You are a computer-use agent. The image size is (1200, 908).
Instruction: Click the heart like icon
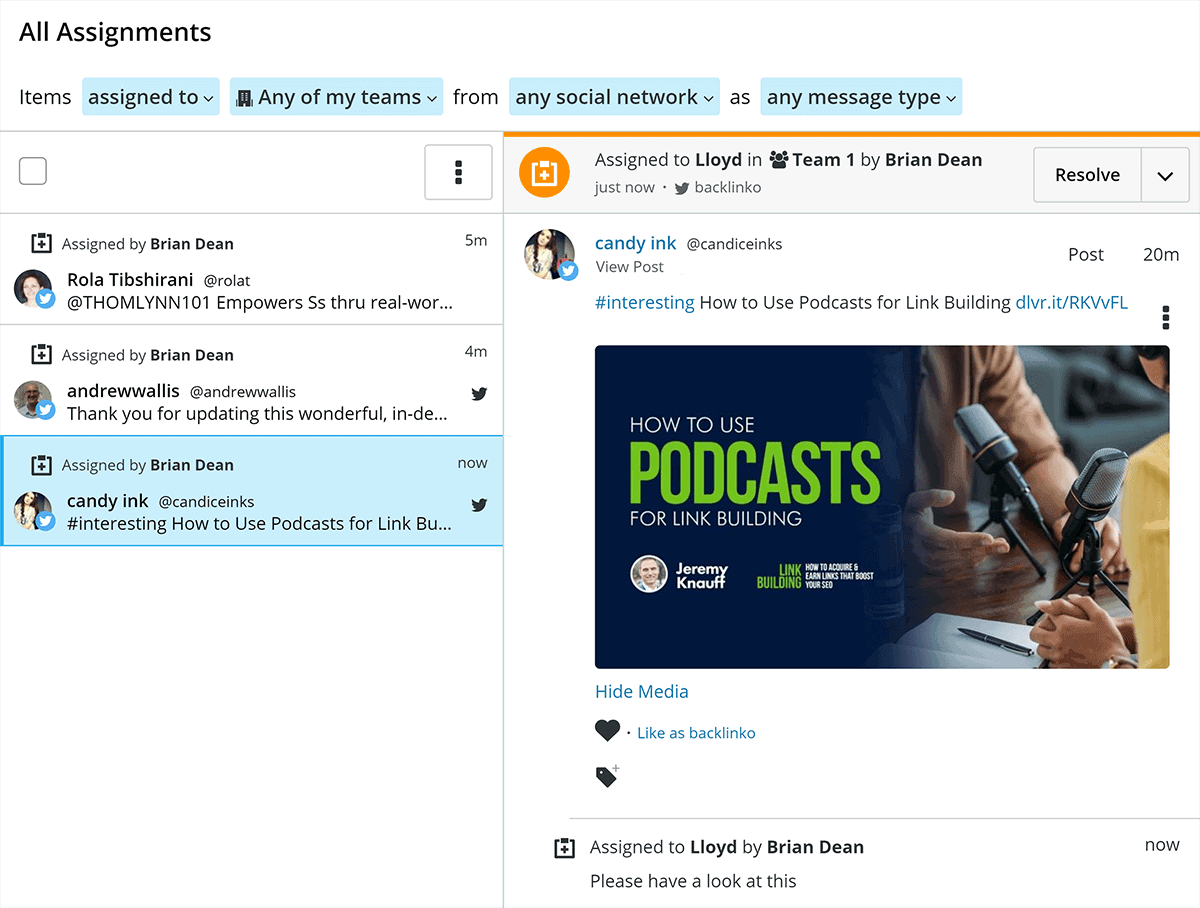pos(607,731)
